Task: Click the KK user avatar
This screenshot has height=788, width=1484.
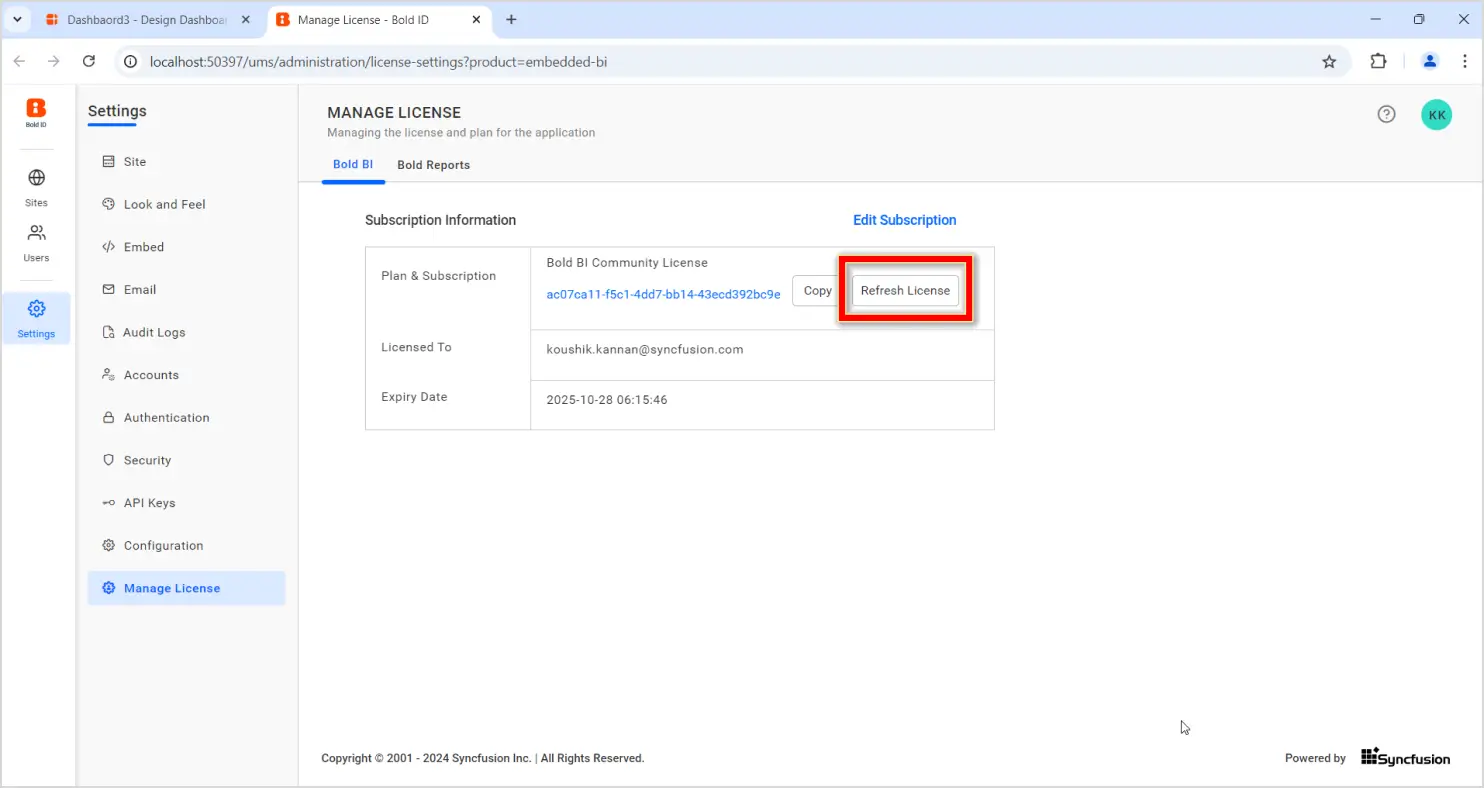Action: [1436, 115]
